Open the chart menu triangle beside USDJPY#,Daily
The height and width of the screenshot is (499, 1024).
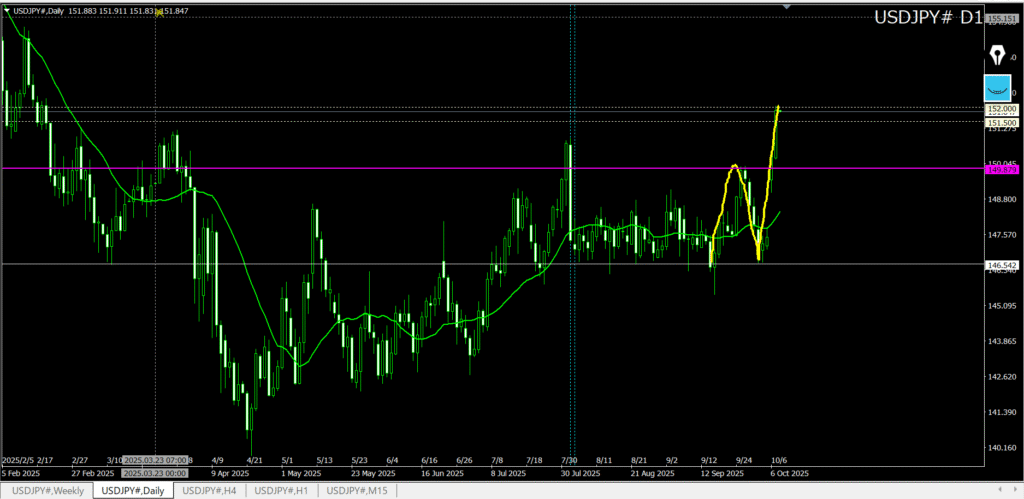pyautogui.click(x=7, y=11)
